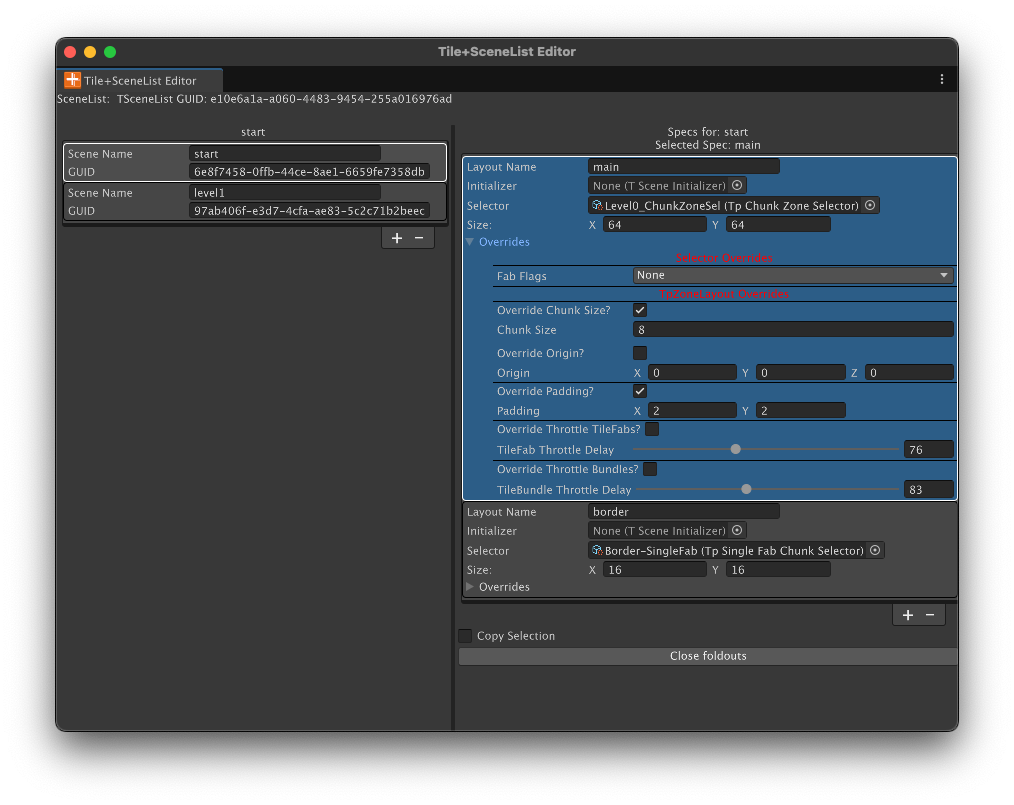This screenshot has height=805, width=1014.
Task: Enable Override Throttle TileFabs checkbox
Action: click(x=652, y=429)
